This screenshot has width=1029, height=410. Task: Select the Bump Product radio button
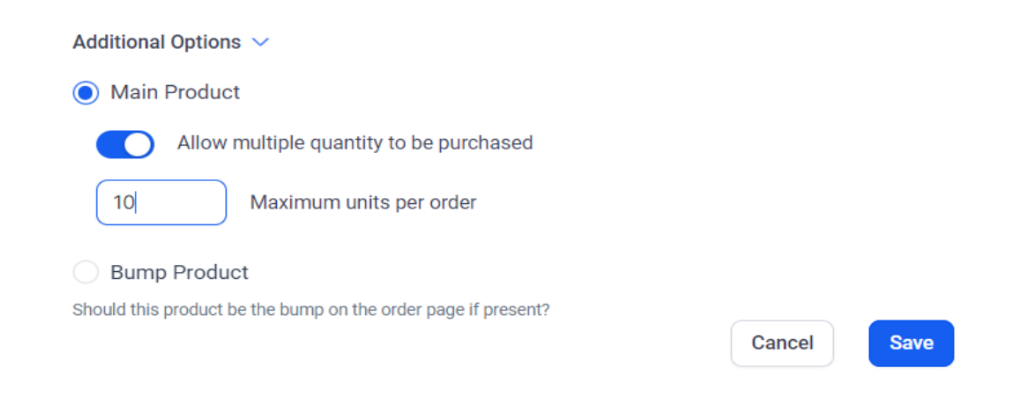click(x=86, y=272)
